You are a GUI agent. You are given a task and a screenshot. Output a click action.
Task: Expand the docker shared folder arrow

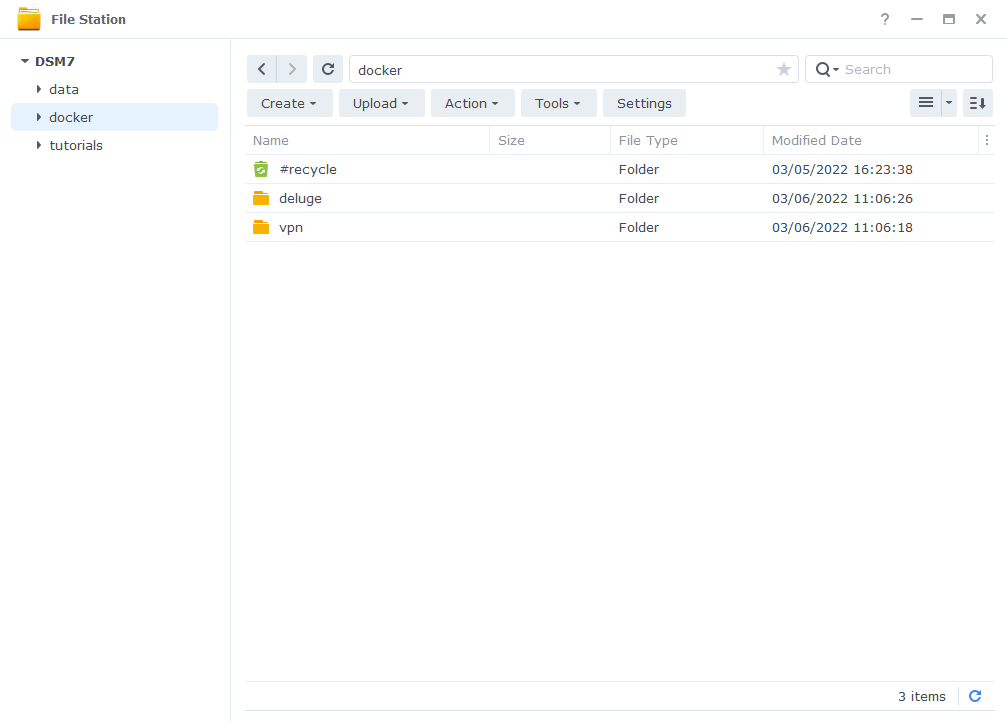(x=39, y=117)
